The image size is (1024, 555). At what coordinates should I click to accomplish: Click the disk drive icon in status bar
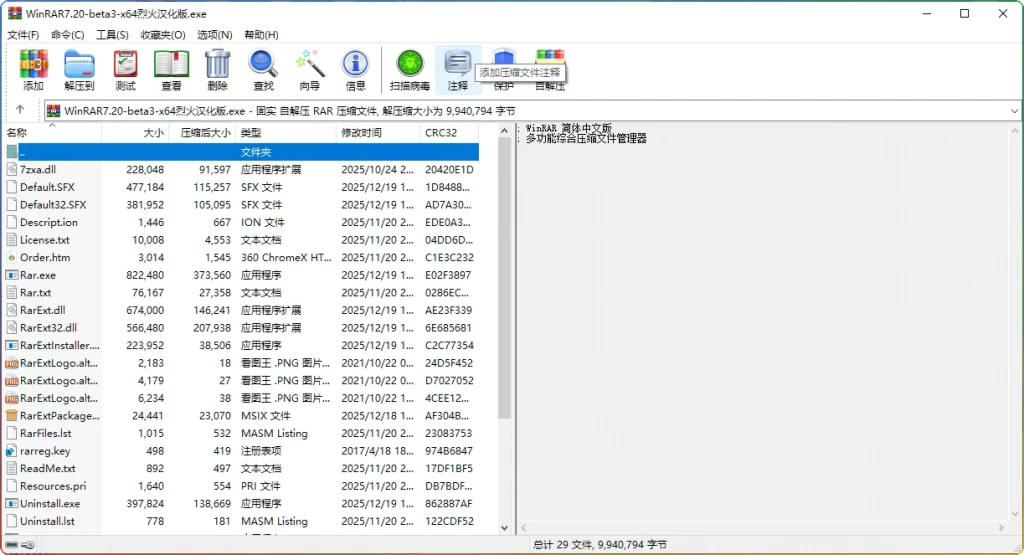(12, 545)
